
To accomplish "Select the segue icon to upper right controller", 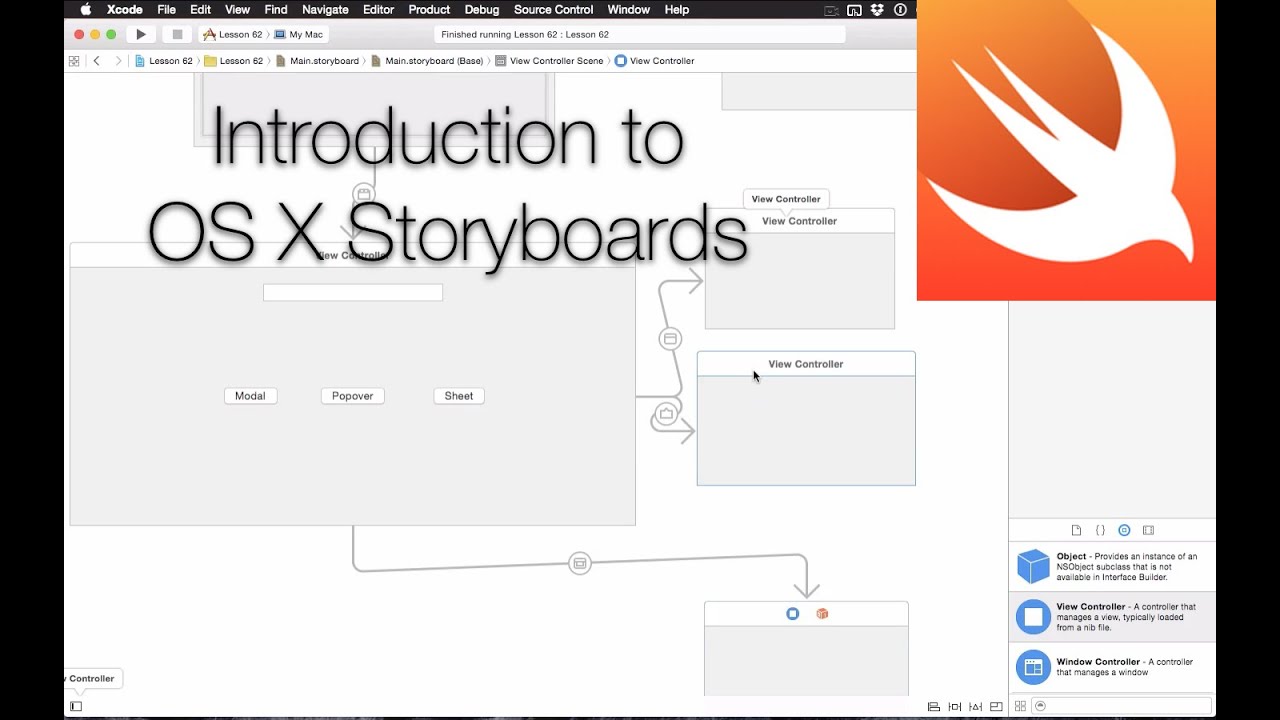I will pos(670,339).
